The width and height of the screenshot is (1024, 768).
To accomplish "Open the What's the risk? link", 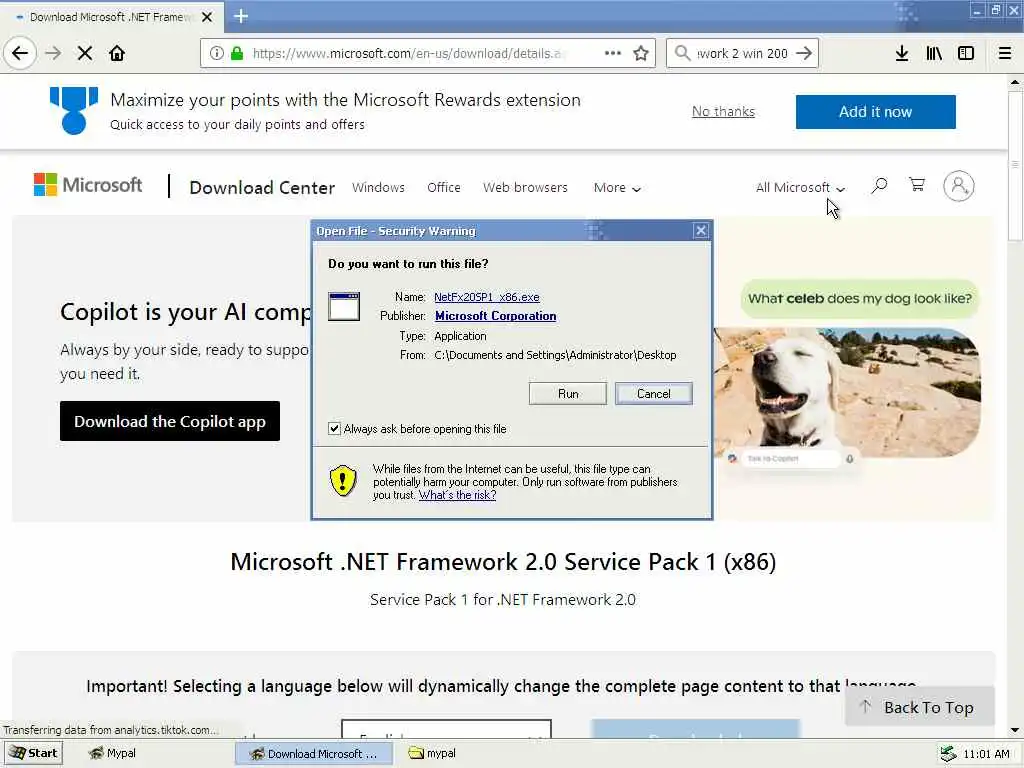I will click(x=457, y=495).
